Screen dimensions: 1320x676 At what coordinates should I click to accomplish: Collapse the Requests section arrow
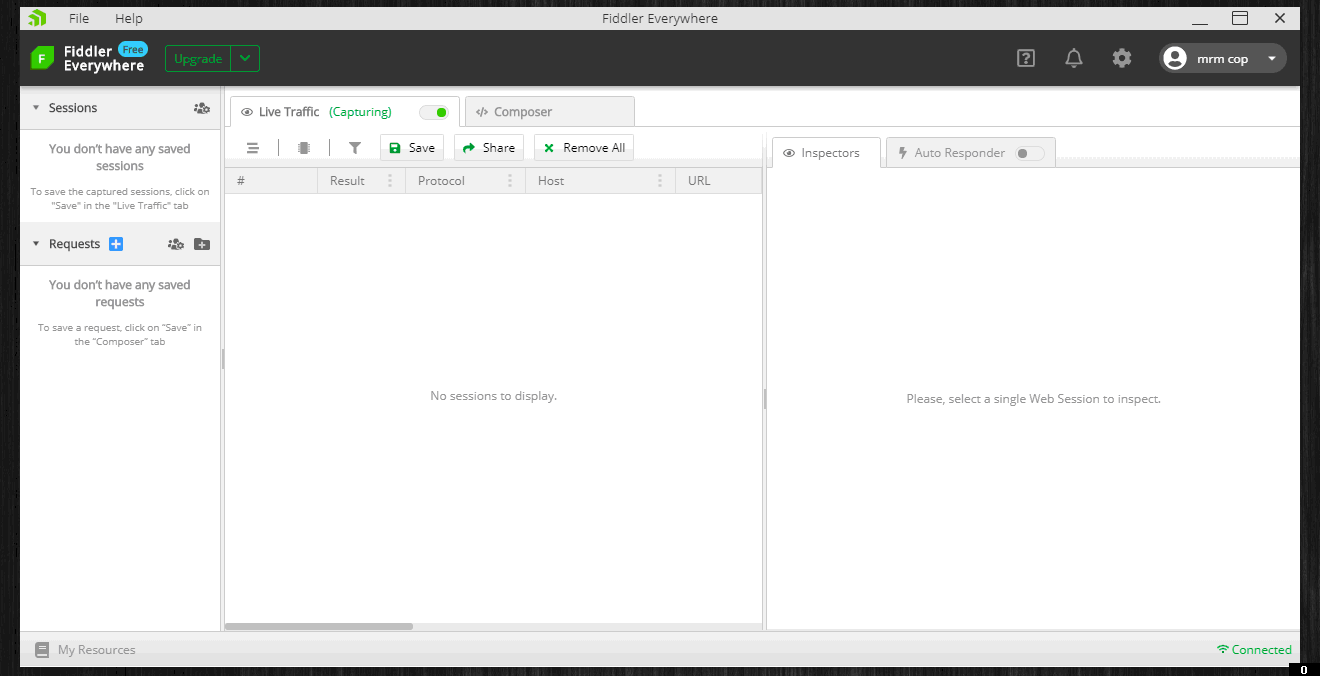tap(36, 244)
